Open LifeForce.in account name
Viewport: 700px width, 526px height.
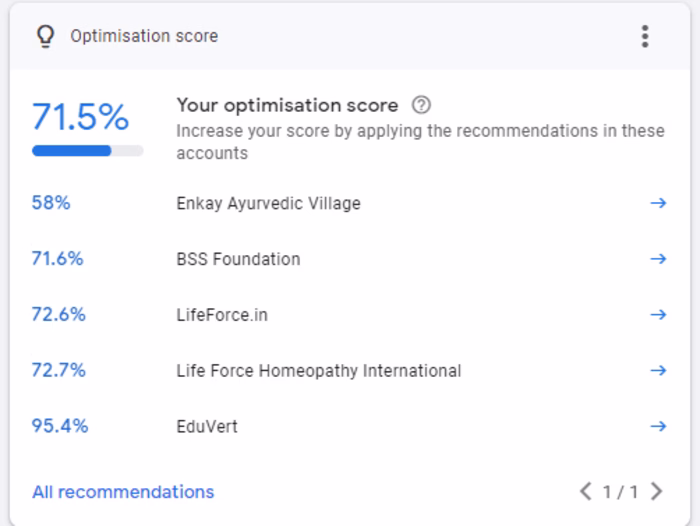(222, 315)
